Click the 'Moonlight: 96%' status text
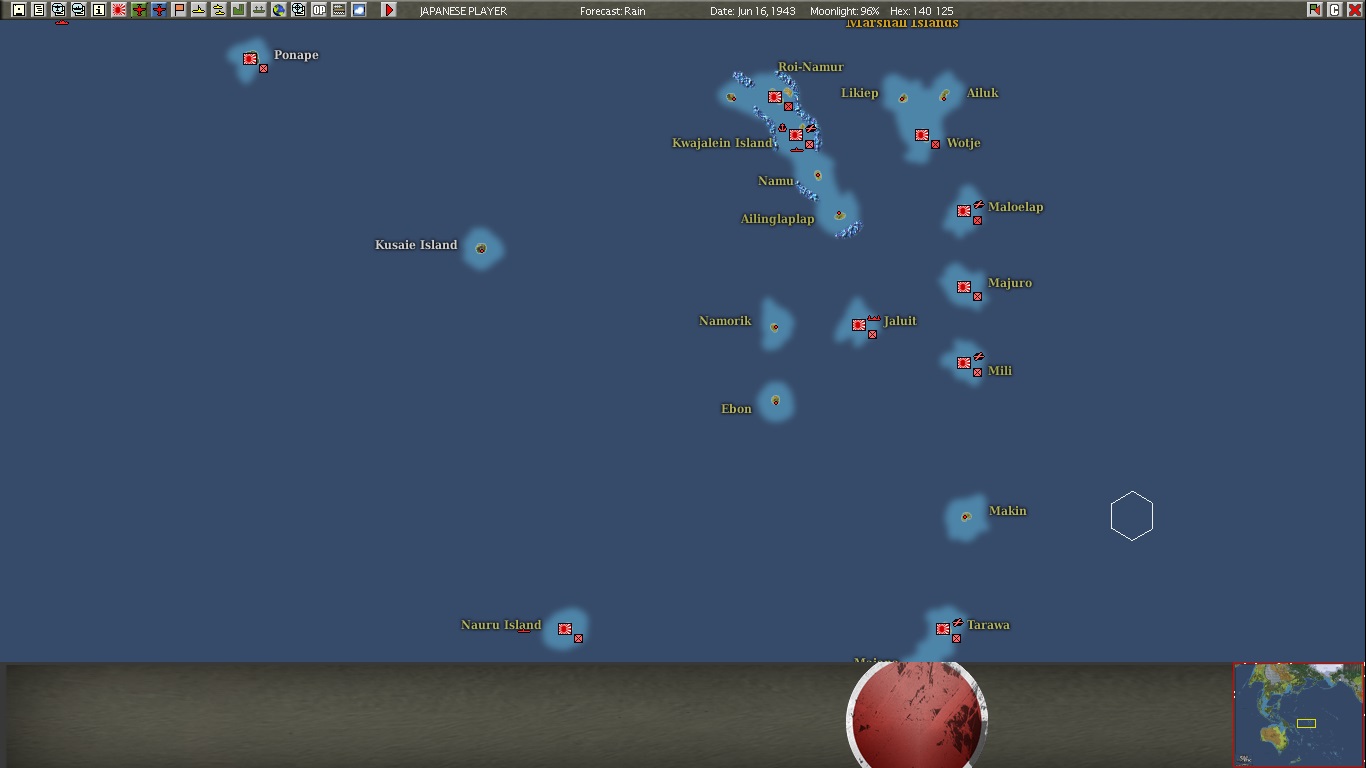1366x768 pixels. (x=845, y=11)
